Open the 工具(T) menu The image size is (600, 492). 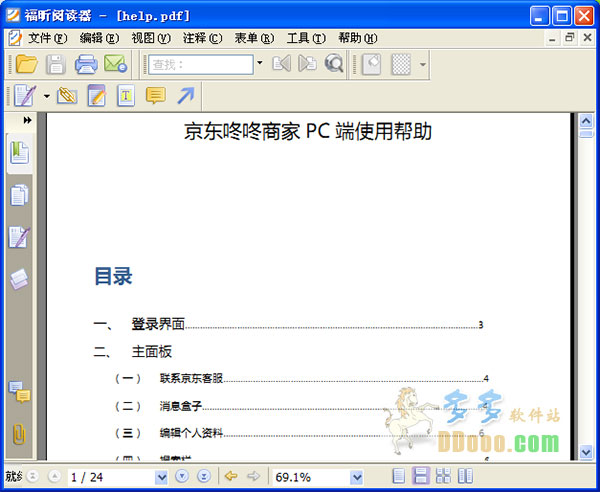[306, 38]
